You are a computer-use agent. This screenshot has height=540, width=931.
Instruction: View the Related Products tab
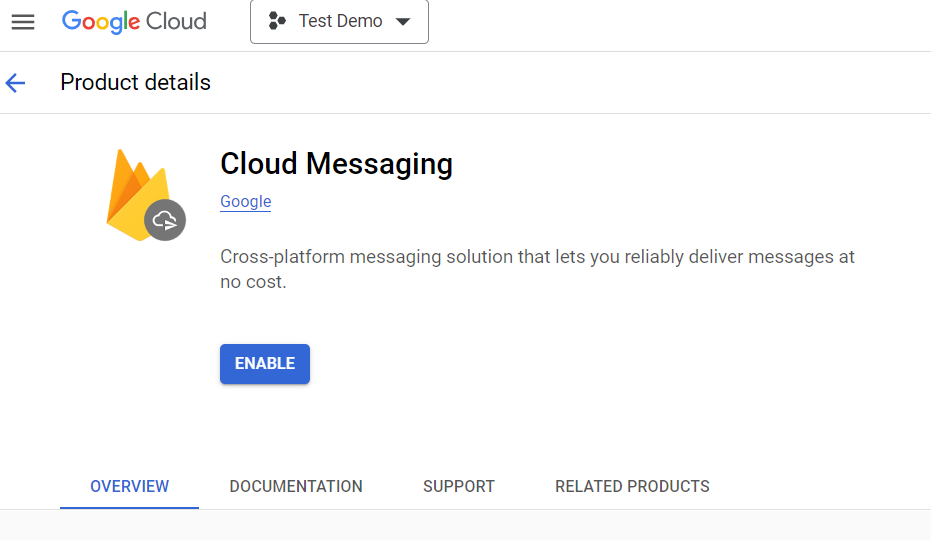pos(632,487)
